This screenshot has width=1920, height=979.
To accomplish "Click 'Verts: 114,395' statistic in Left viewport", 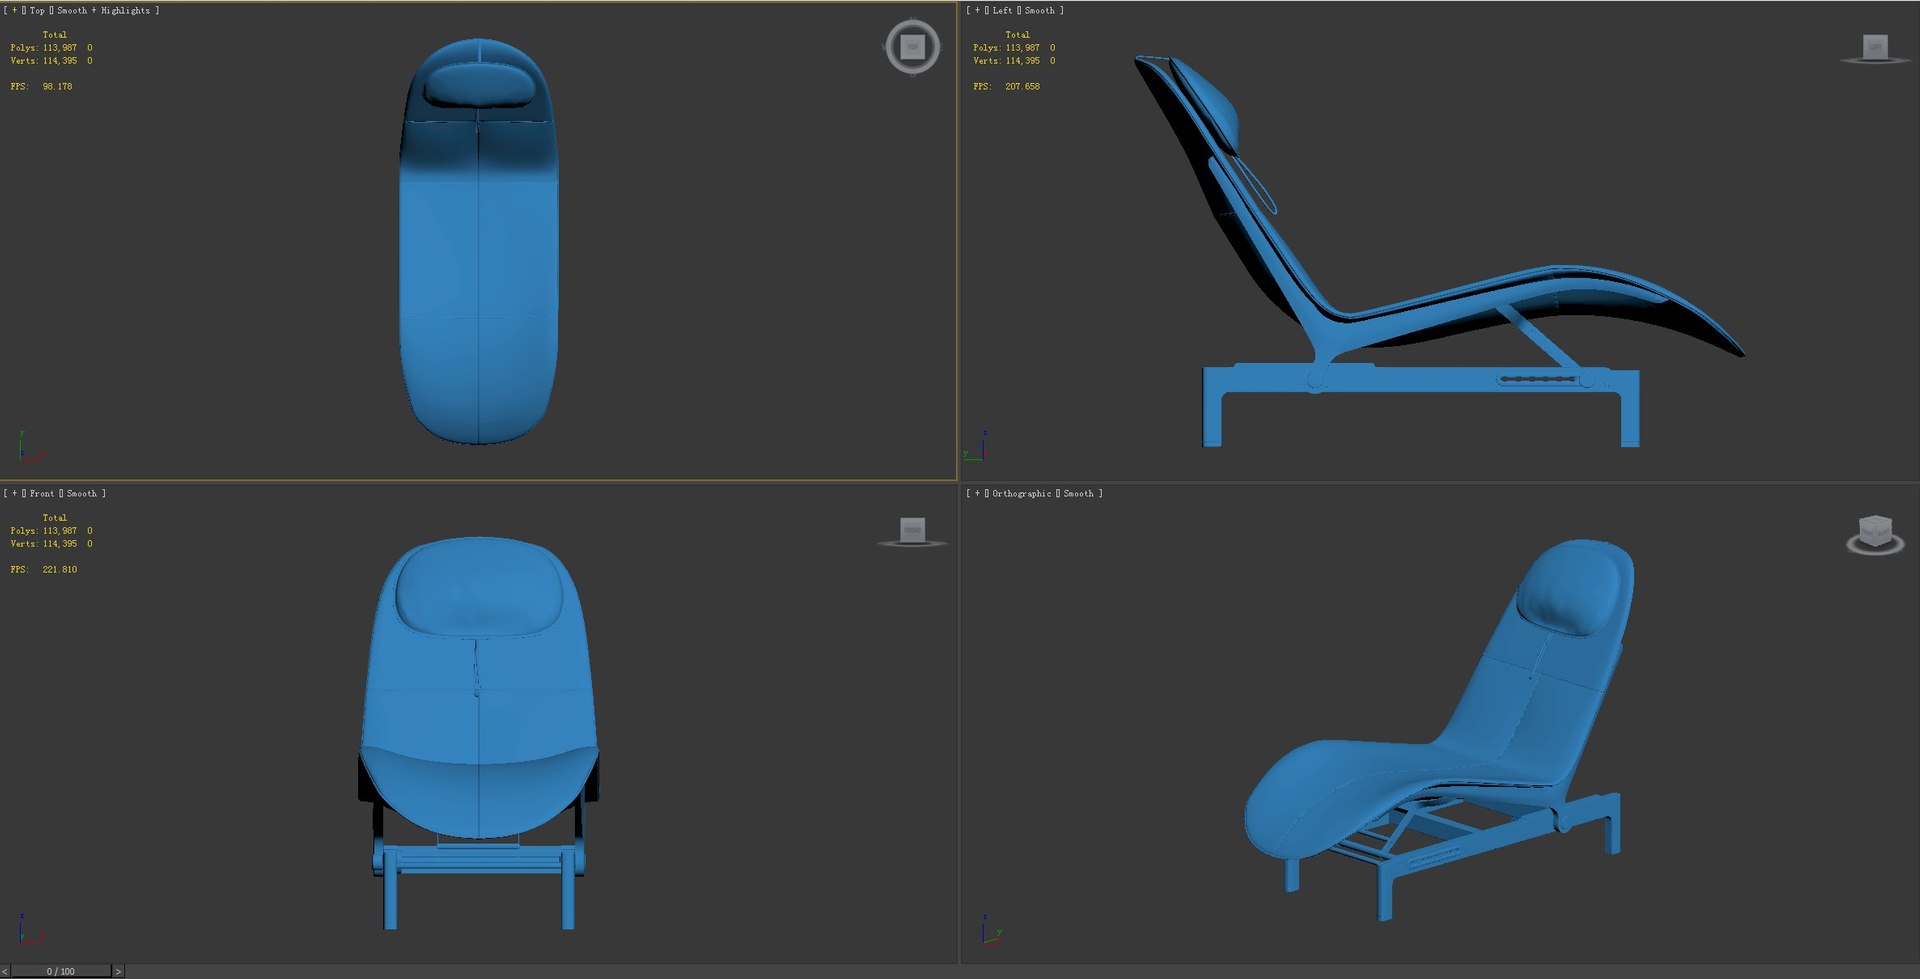I will (x=1006, y=60).
